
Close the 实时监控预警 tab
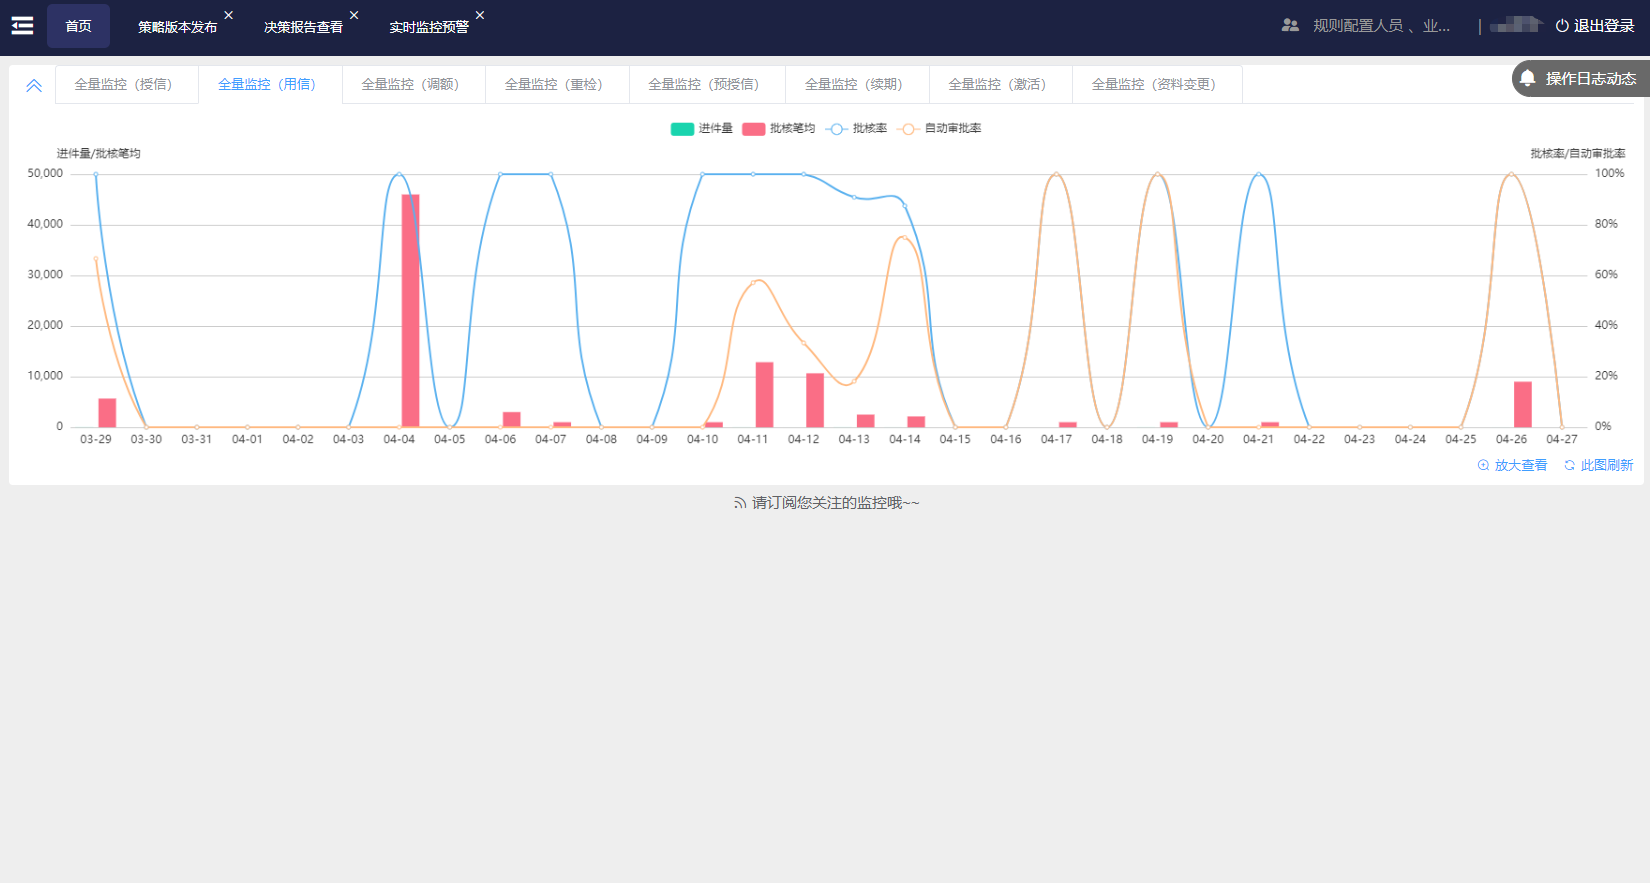480,15
